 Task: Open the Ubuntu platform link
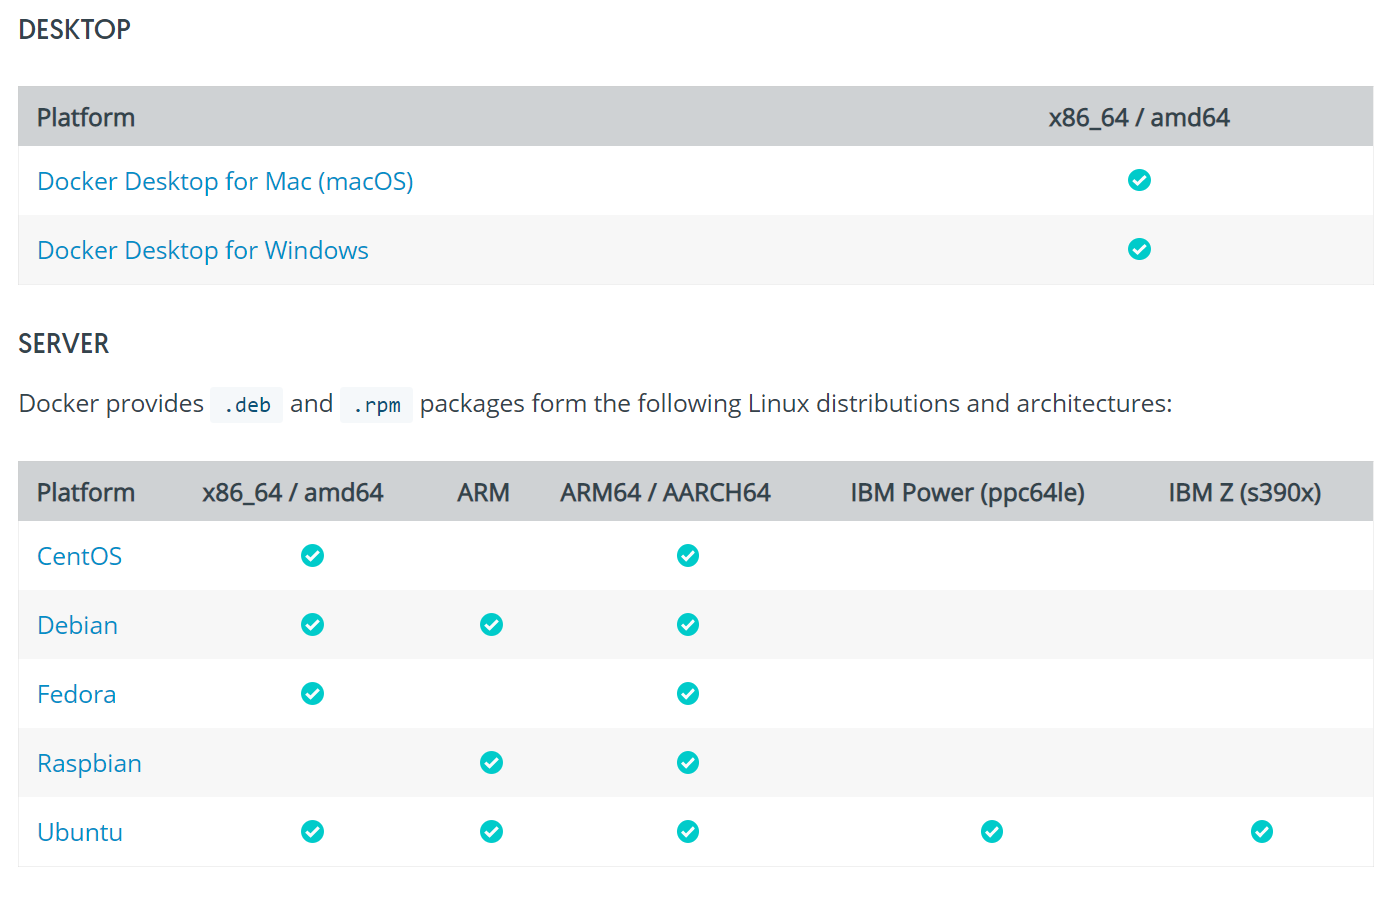click(x=80, y=832)
